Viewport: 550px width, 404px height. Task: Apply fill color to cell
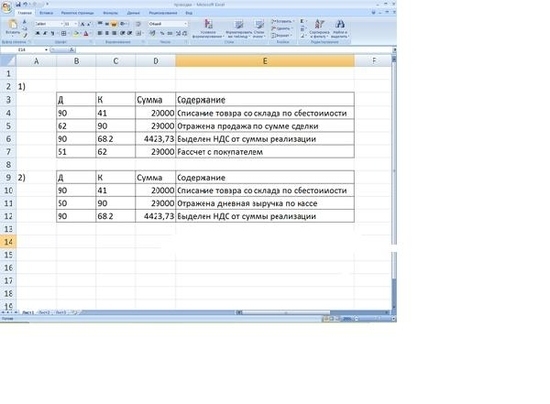pos(76,33)
